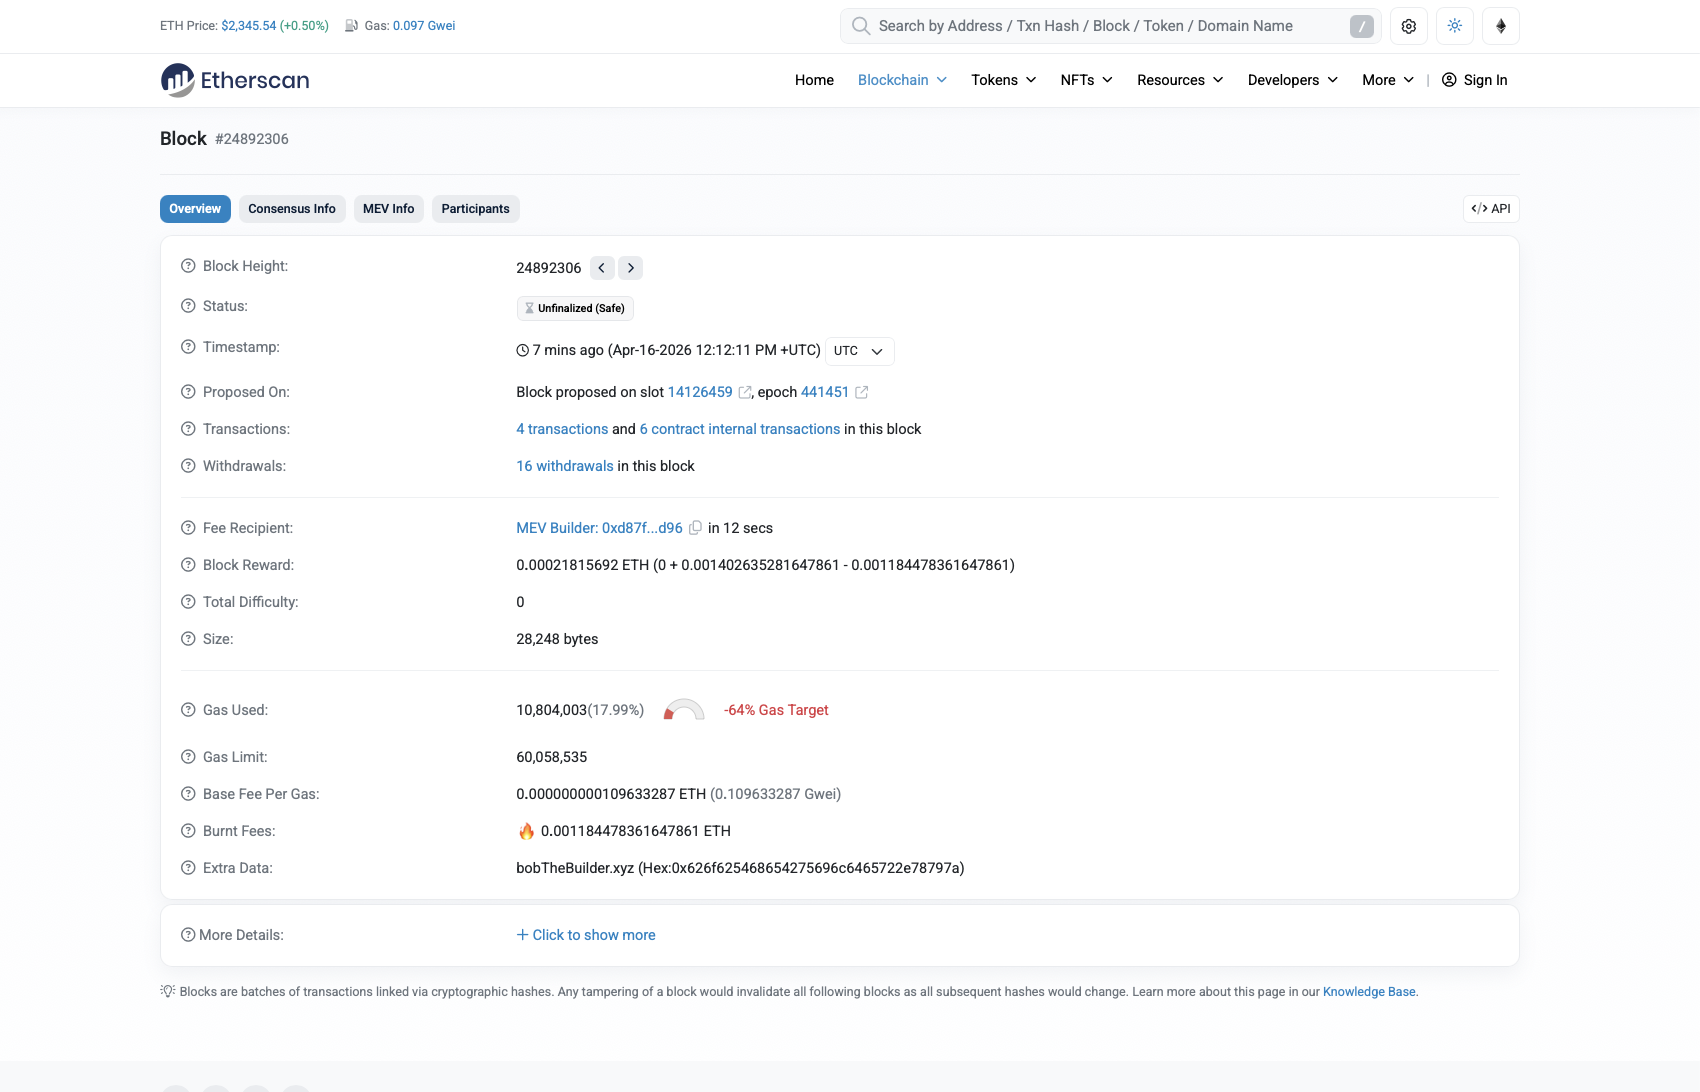
Task: Go to next block arrow
Action: click(x=630, y=268)
